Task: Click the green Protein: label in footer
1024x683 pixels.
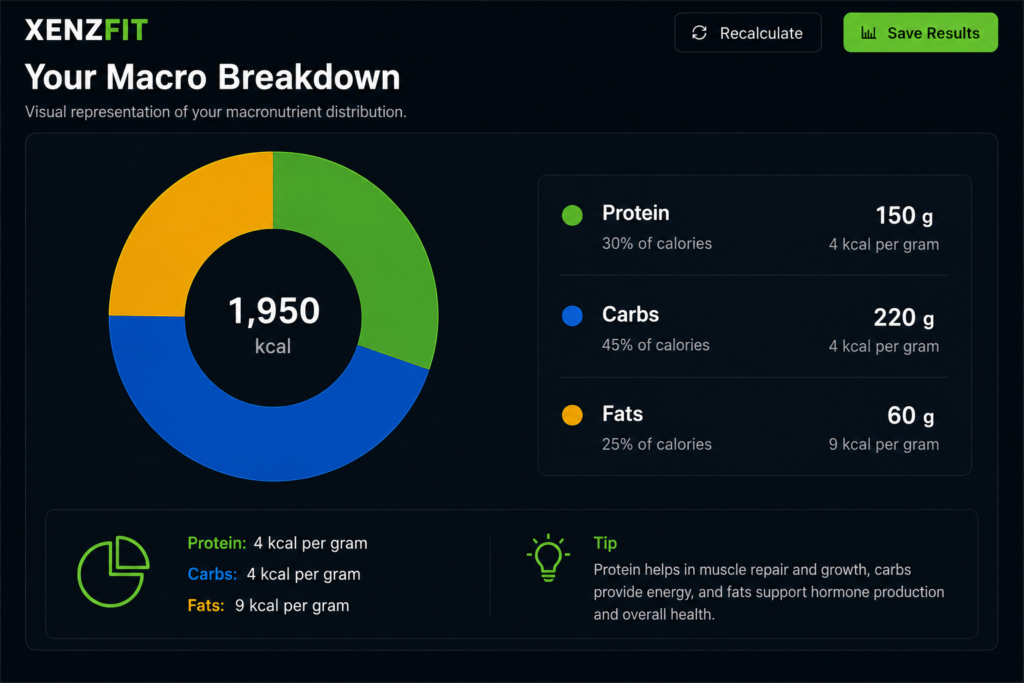Action: pyautogui.click(x=217, y=543)
